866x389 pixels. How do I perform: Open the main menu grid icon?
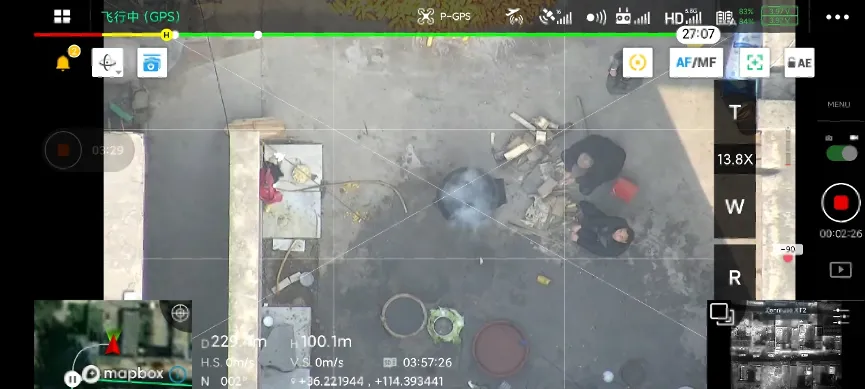click(x=62, y=17)
